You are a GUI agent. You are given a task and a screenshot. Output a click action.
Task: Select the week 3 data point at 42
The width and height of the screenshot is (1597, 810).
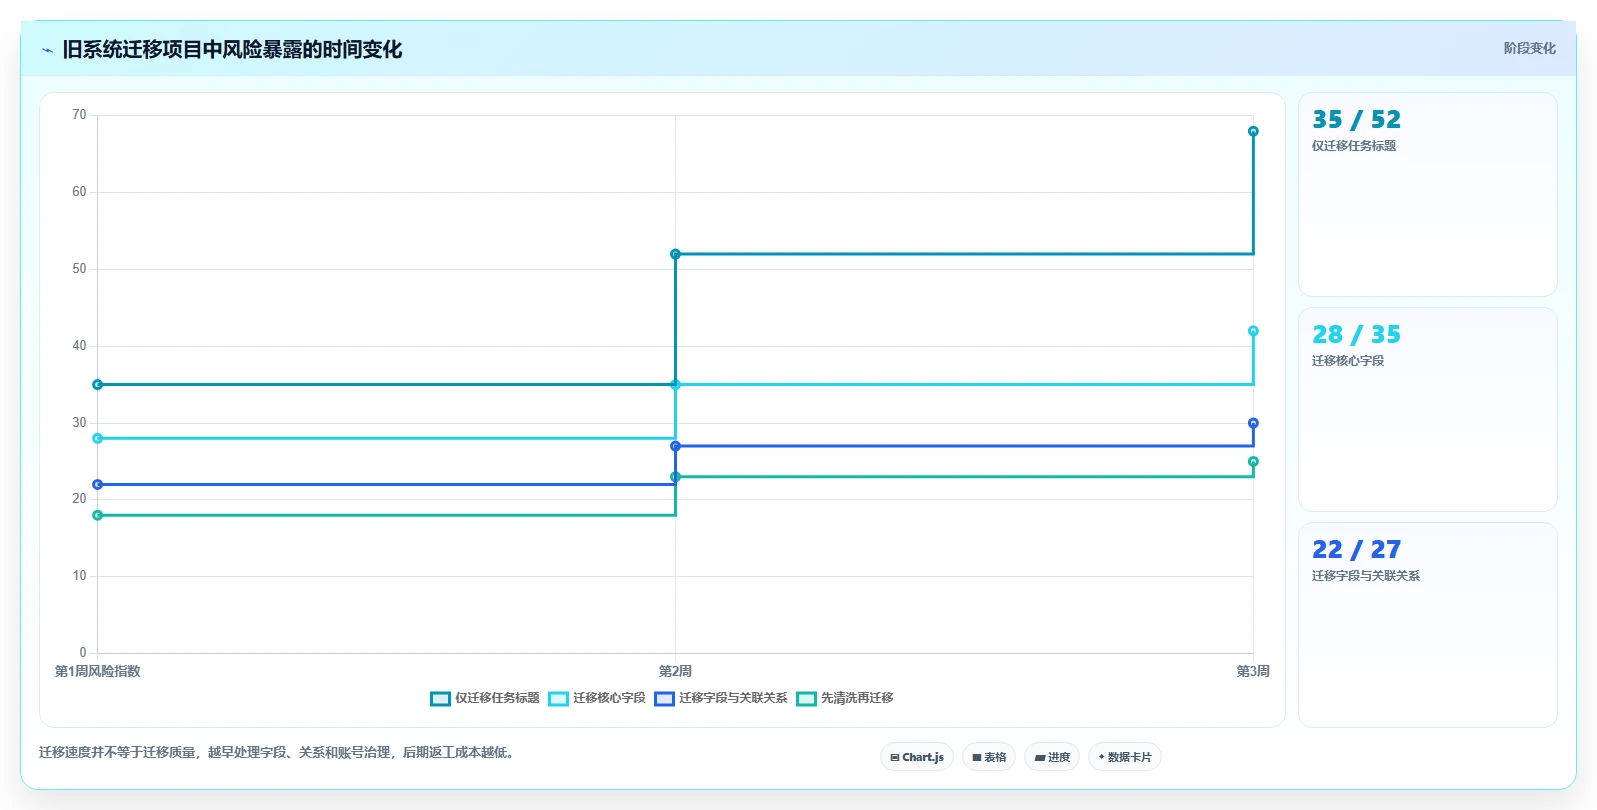1253,331
